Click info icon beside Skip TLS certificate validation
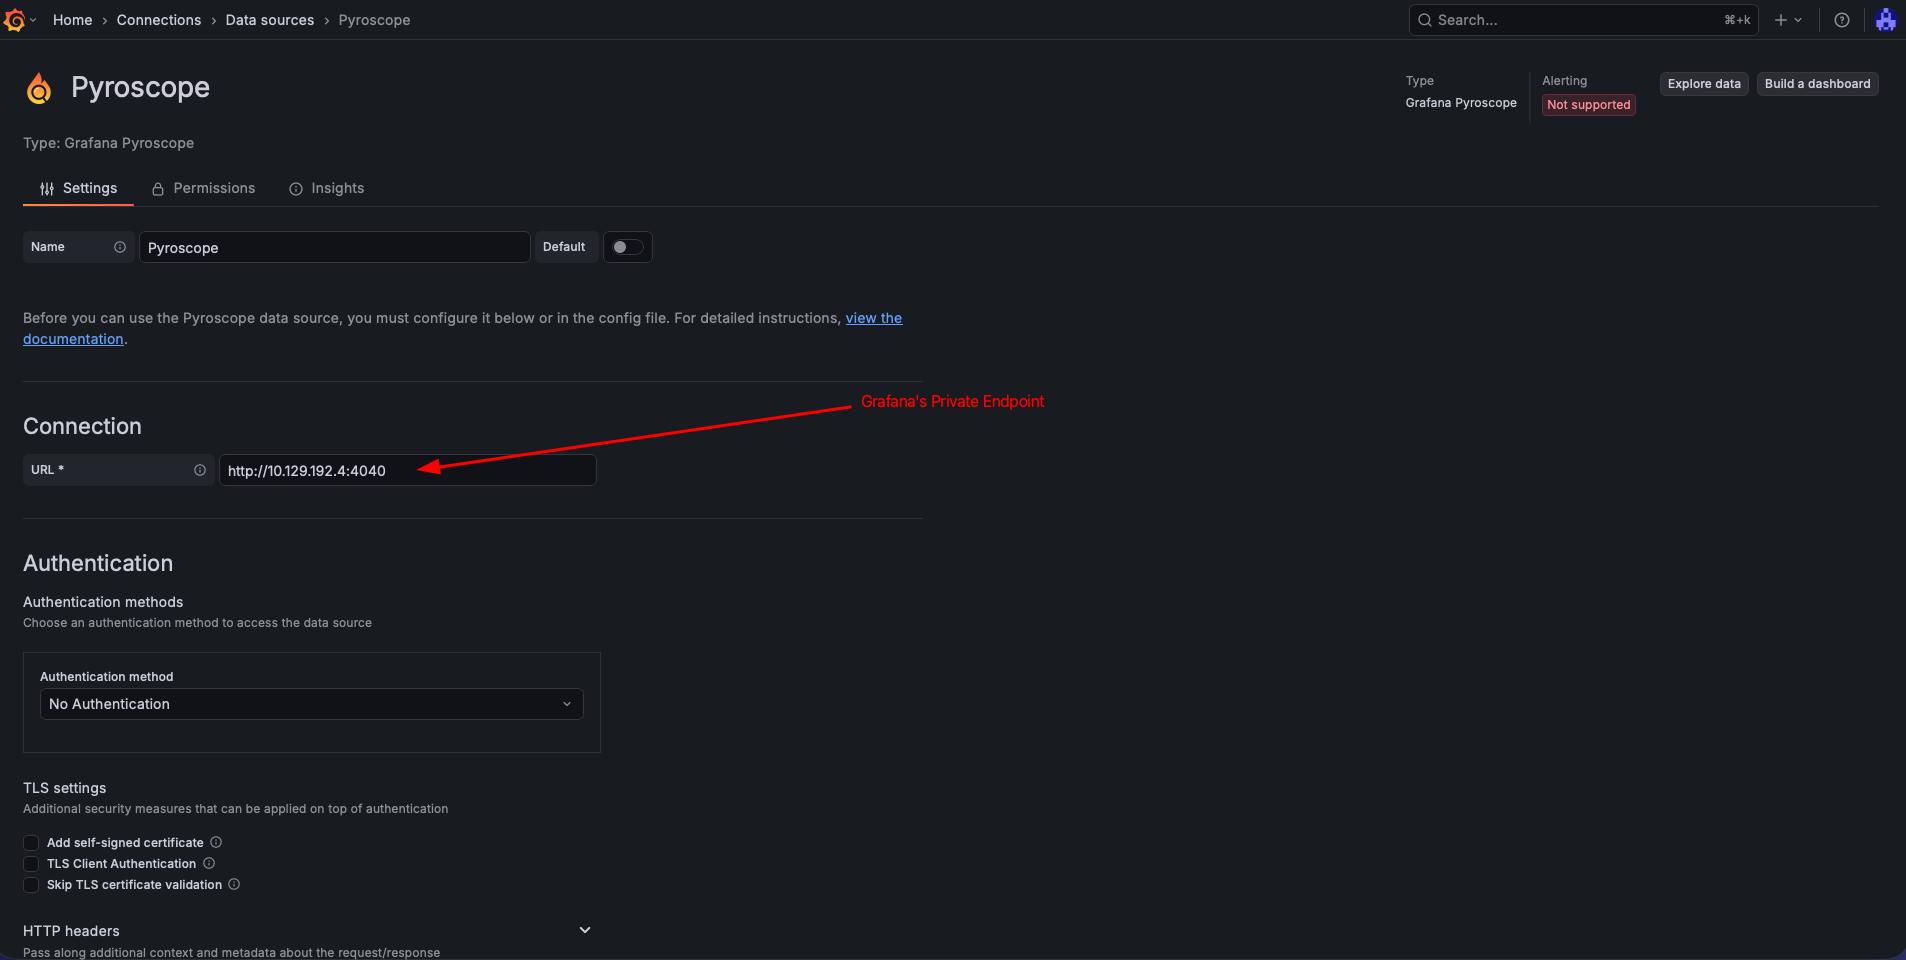 point(234,884)
